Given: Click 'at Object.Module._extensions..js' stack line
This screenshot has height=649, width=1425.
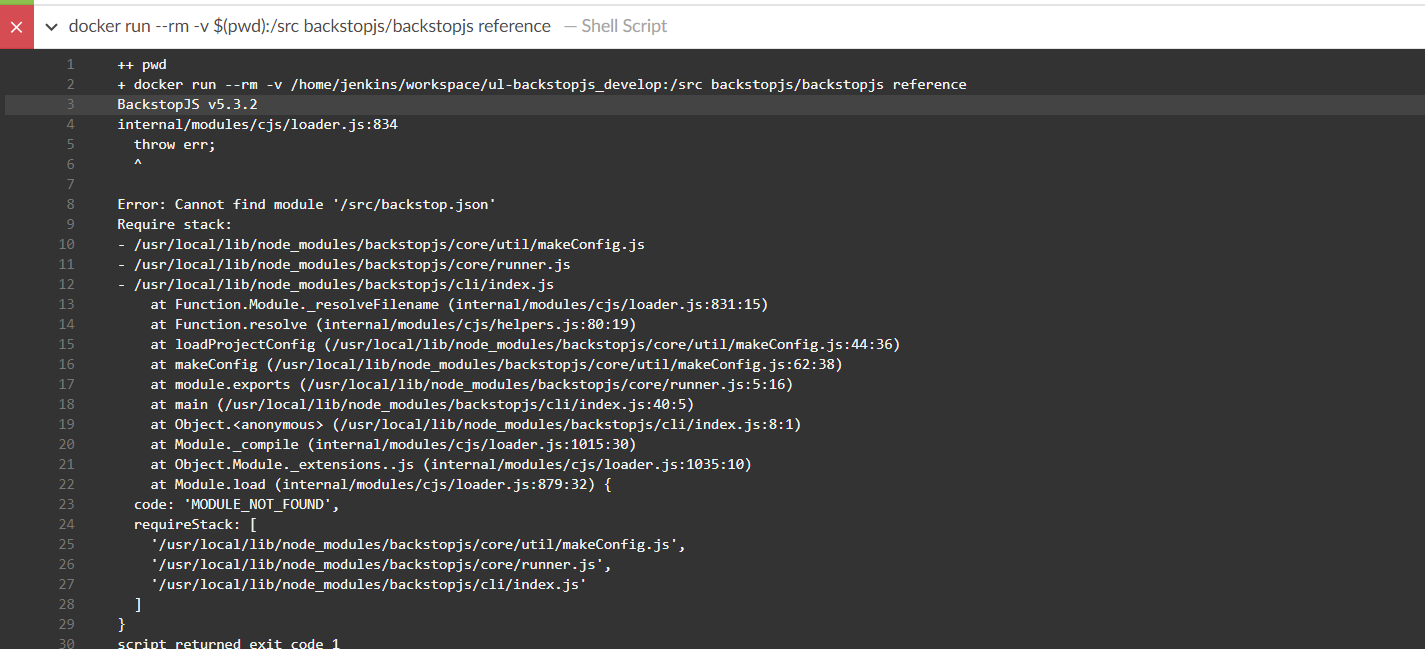Looking at the screenshot, I should (x=451, y=464).
